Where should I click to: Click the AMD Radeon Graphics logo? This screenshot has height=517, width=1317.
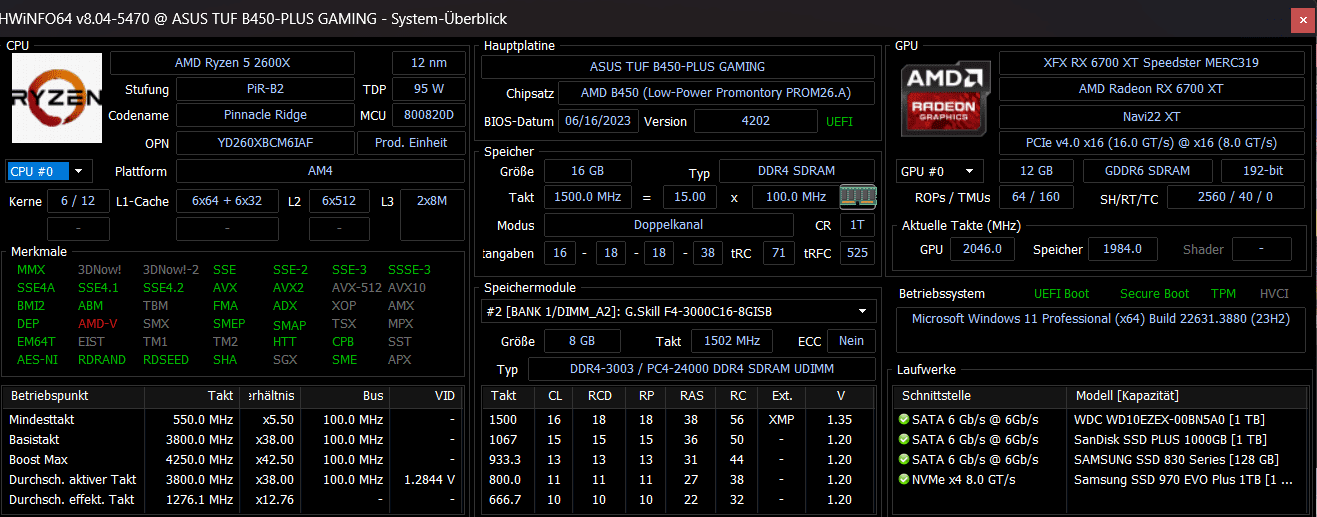946,99
